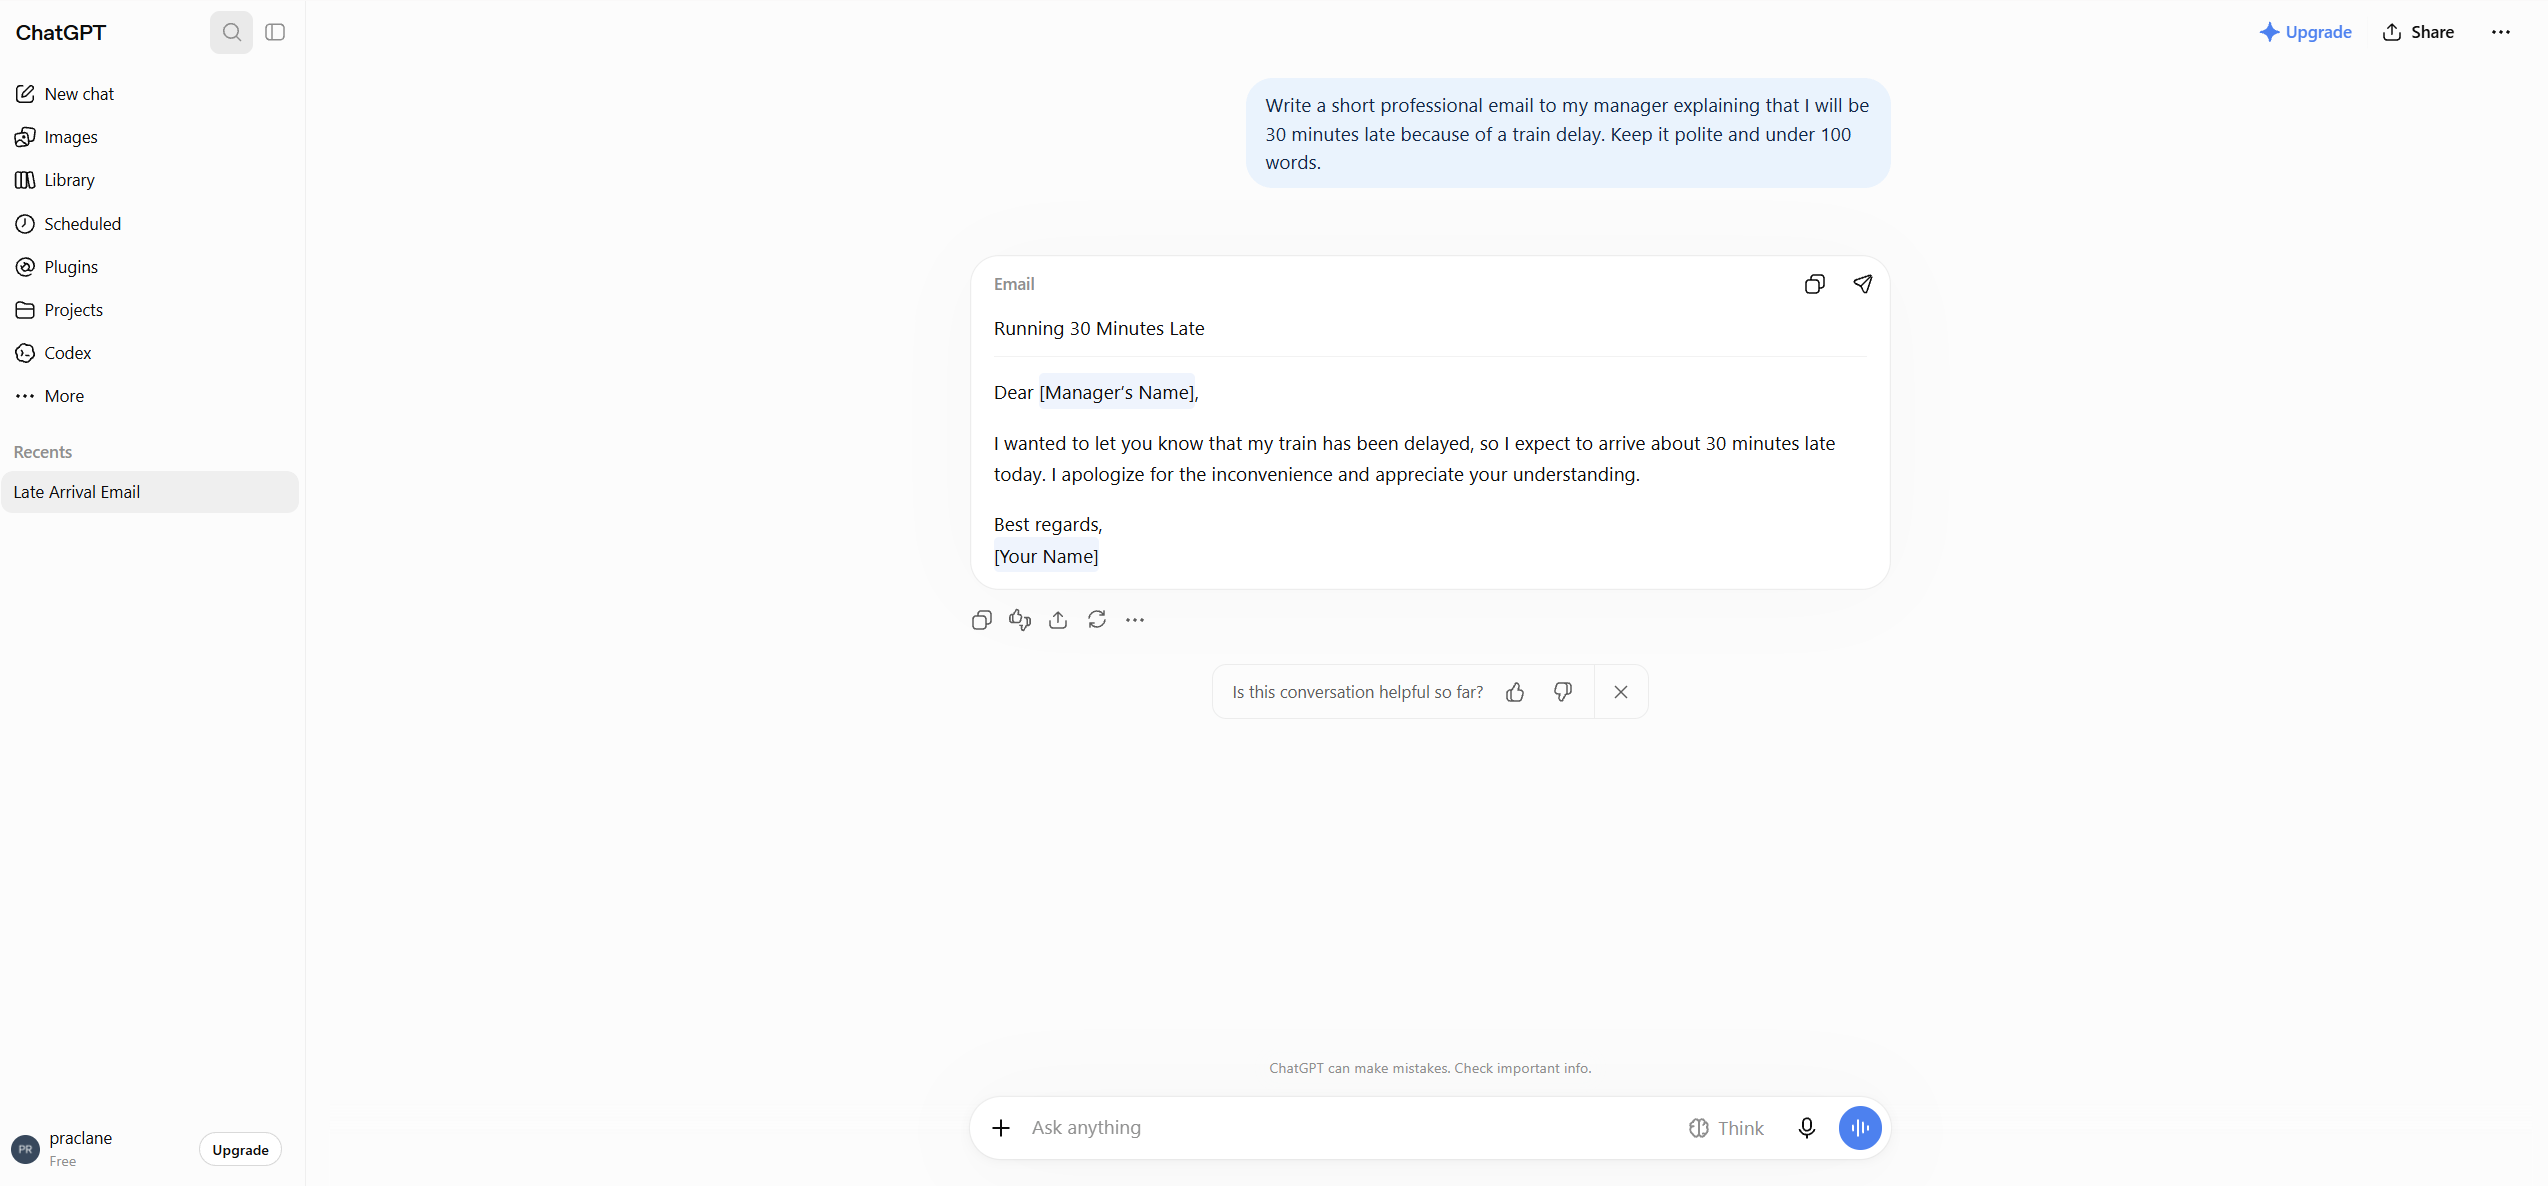Image resolution: width=2548 pixels, height=1186 pixels.
Task: Share the response via upload icon
Action: pyautogui.click(x=1058, y=620)
